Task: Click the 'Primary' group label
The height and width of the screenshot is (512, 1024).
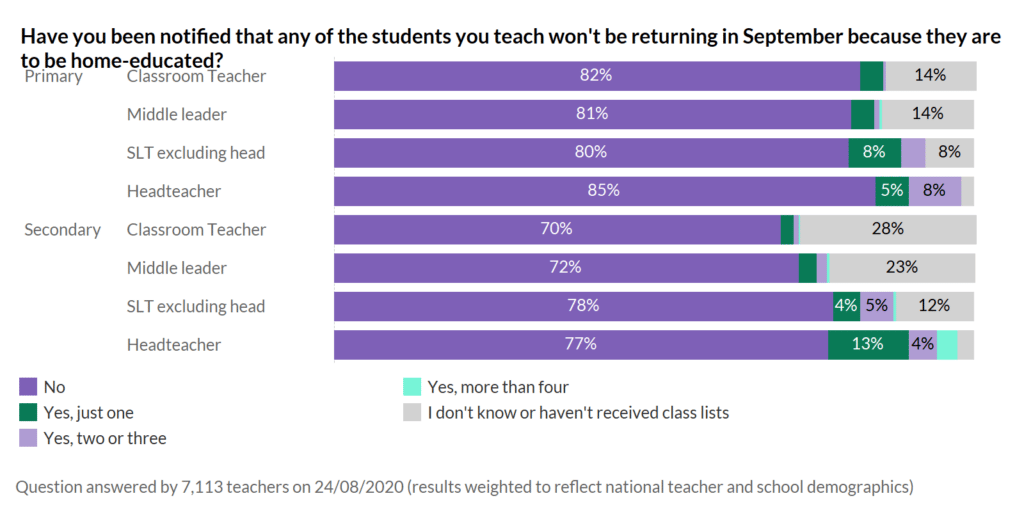Action: 53,76
